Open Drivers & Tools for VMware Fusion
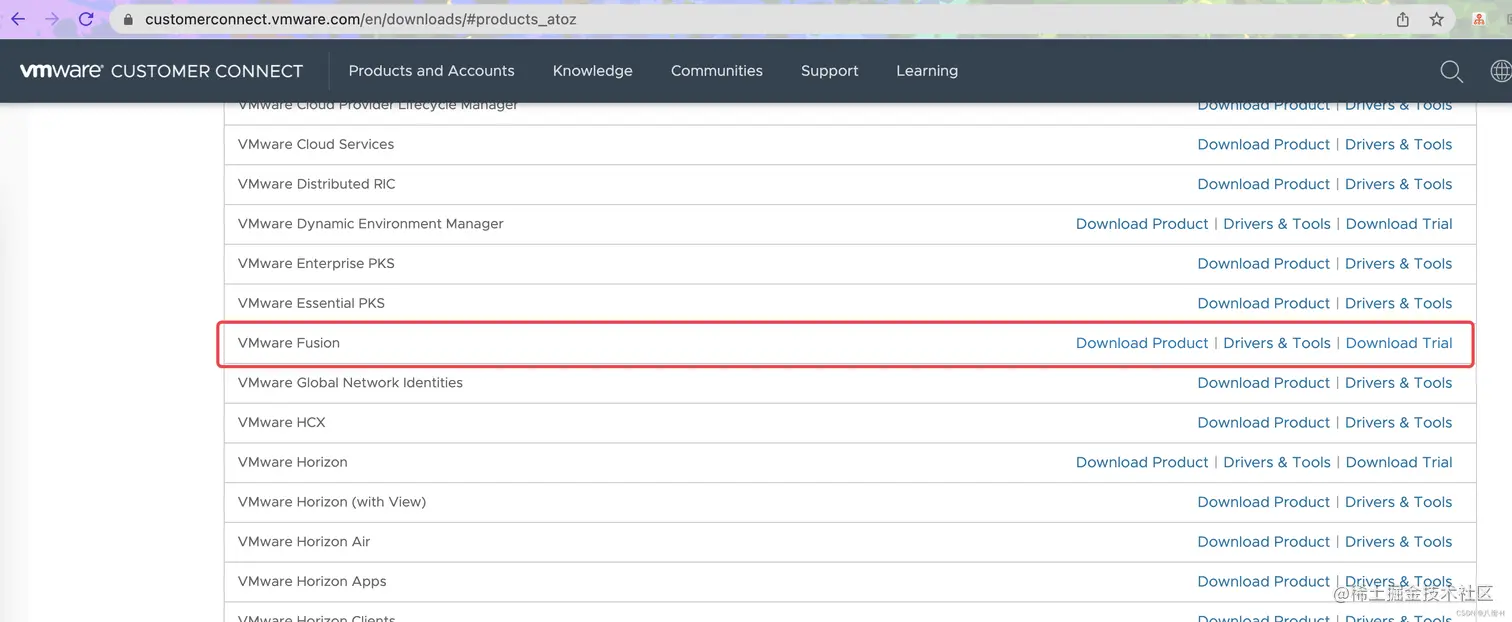This screenshot has width=1512, height=622. [1277, 343]
